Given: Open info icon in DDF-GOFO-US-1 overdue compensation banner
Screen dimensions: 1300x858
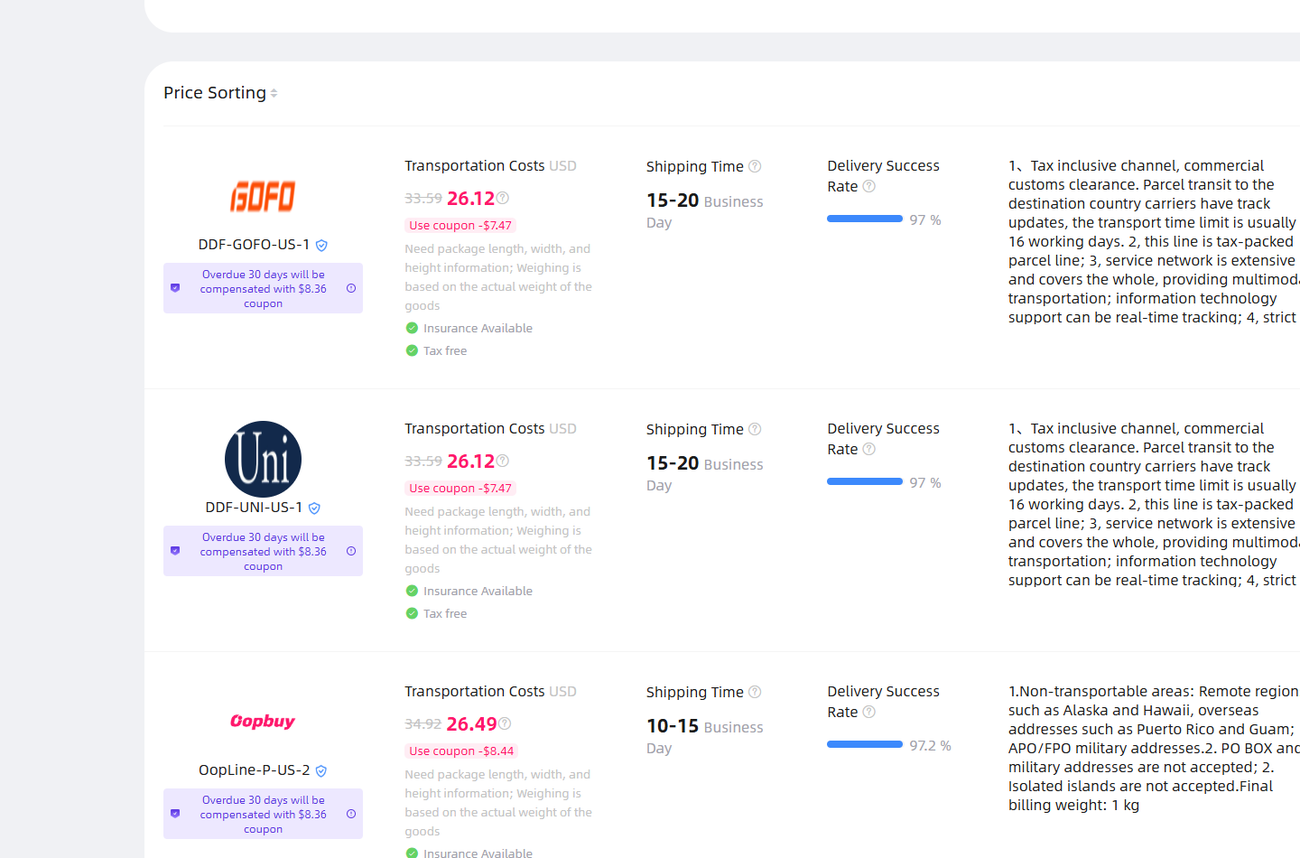Looking at the screenshot, I should pyautogui.click(x=351, y=288).
